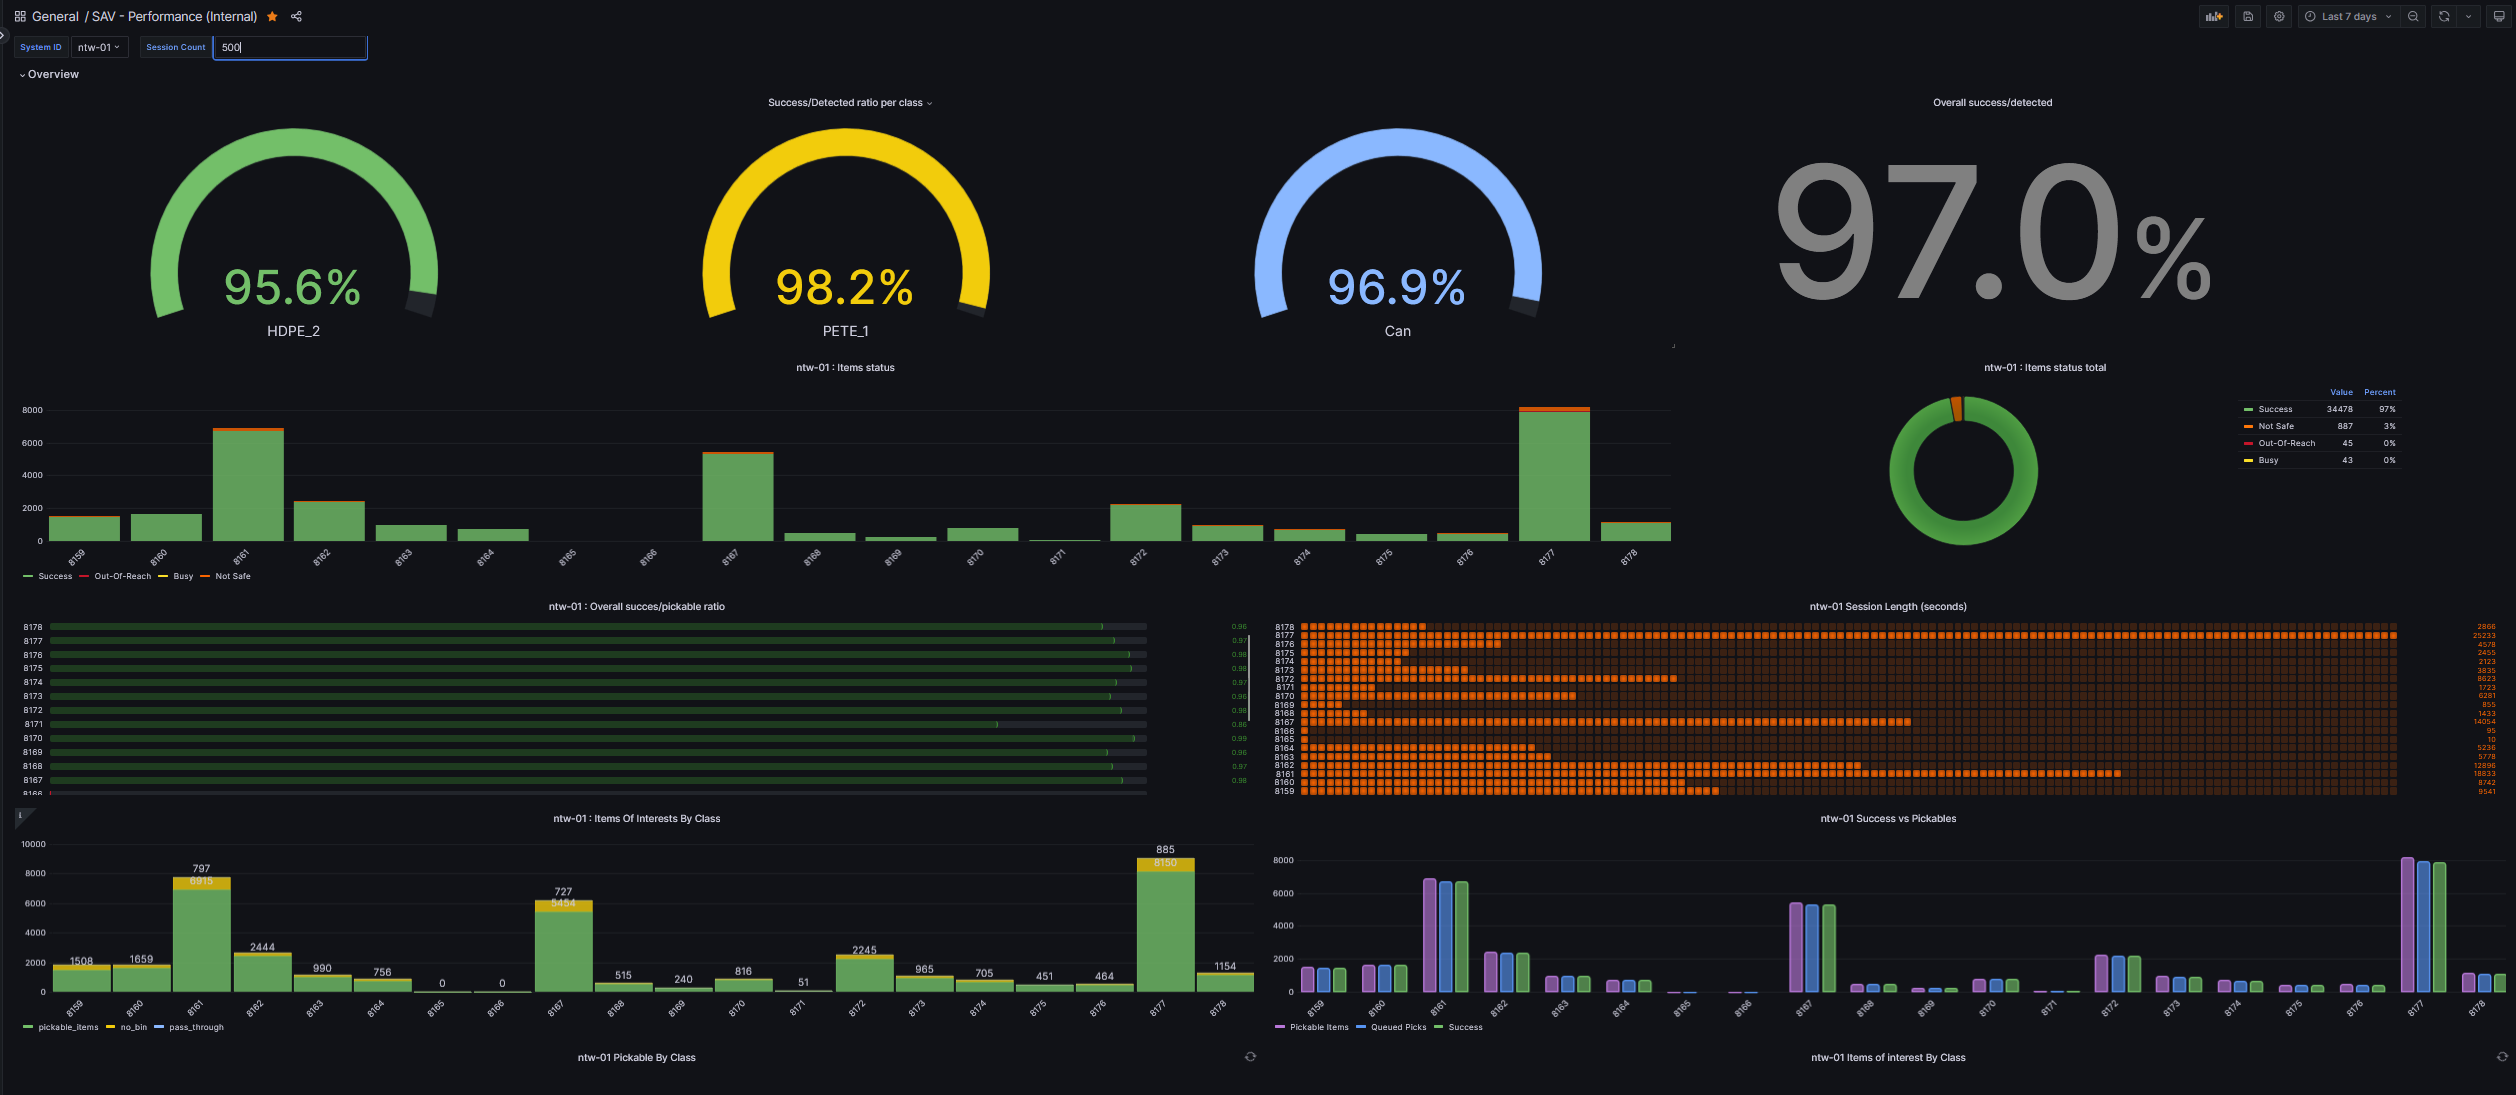The width and height of the screenshot is (2516, 1095).
Task: Toggle pickable_items series in legend
Action: click(x=68, y=1027)
